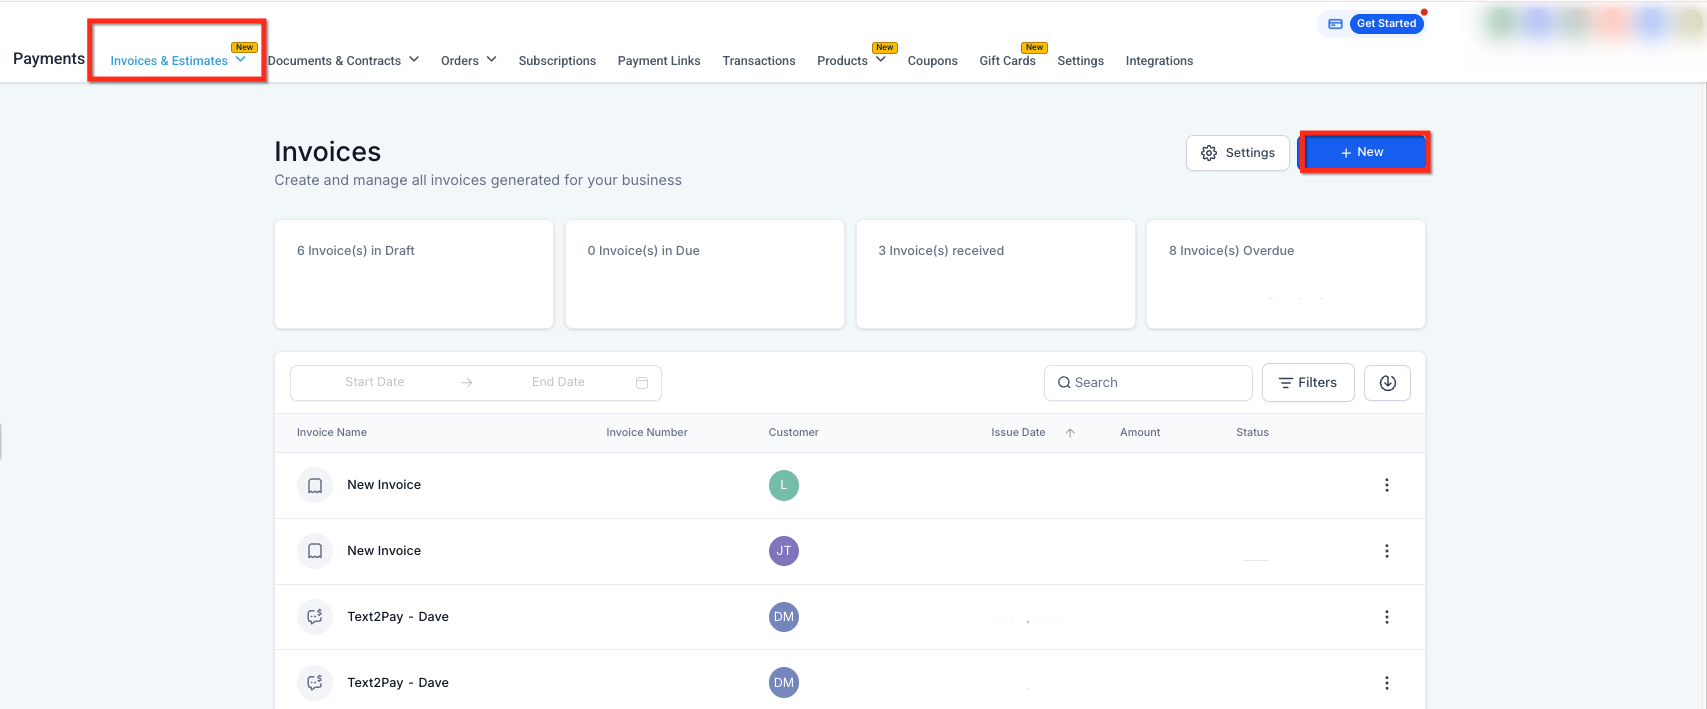
Task: Click the calendar icon in date range field
Action: point(642,383)
